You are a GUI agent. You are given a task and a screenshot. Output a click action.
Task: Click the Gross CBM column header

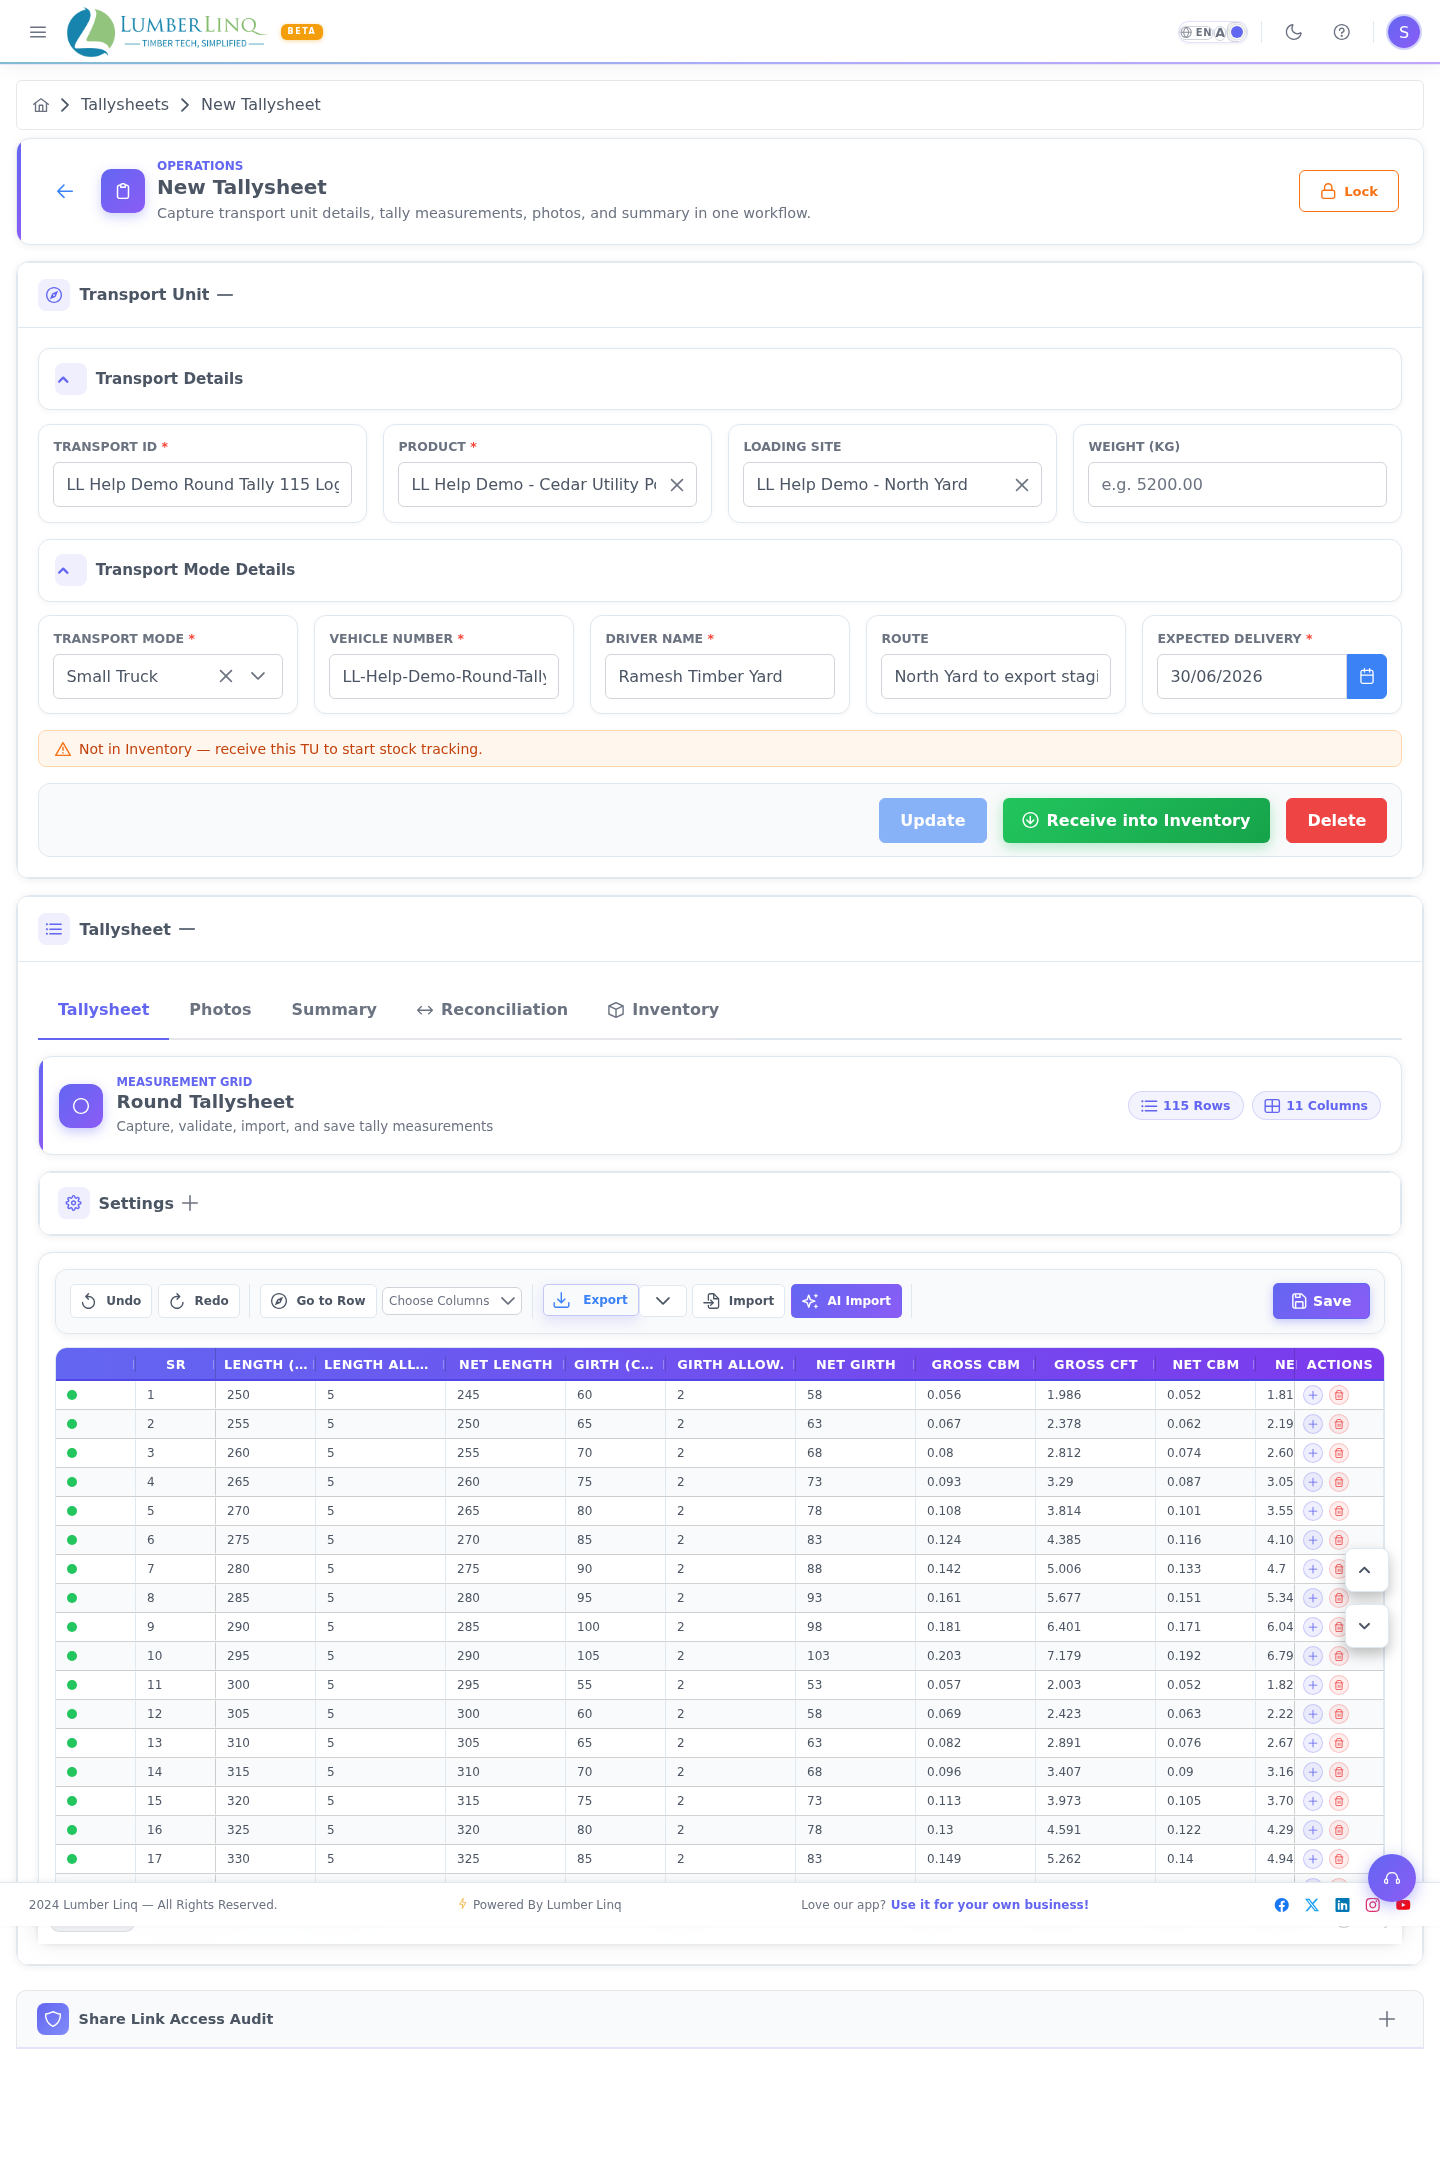click(x=975, y=1365)
